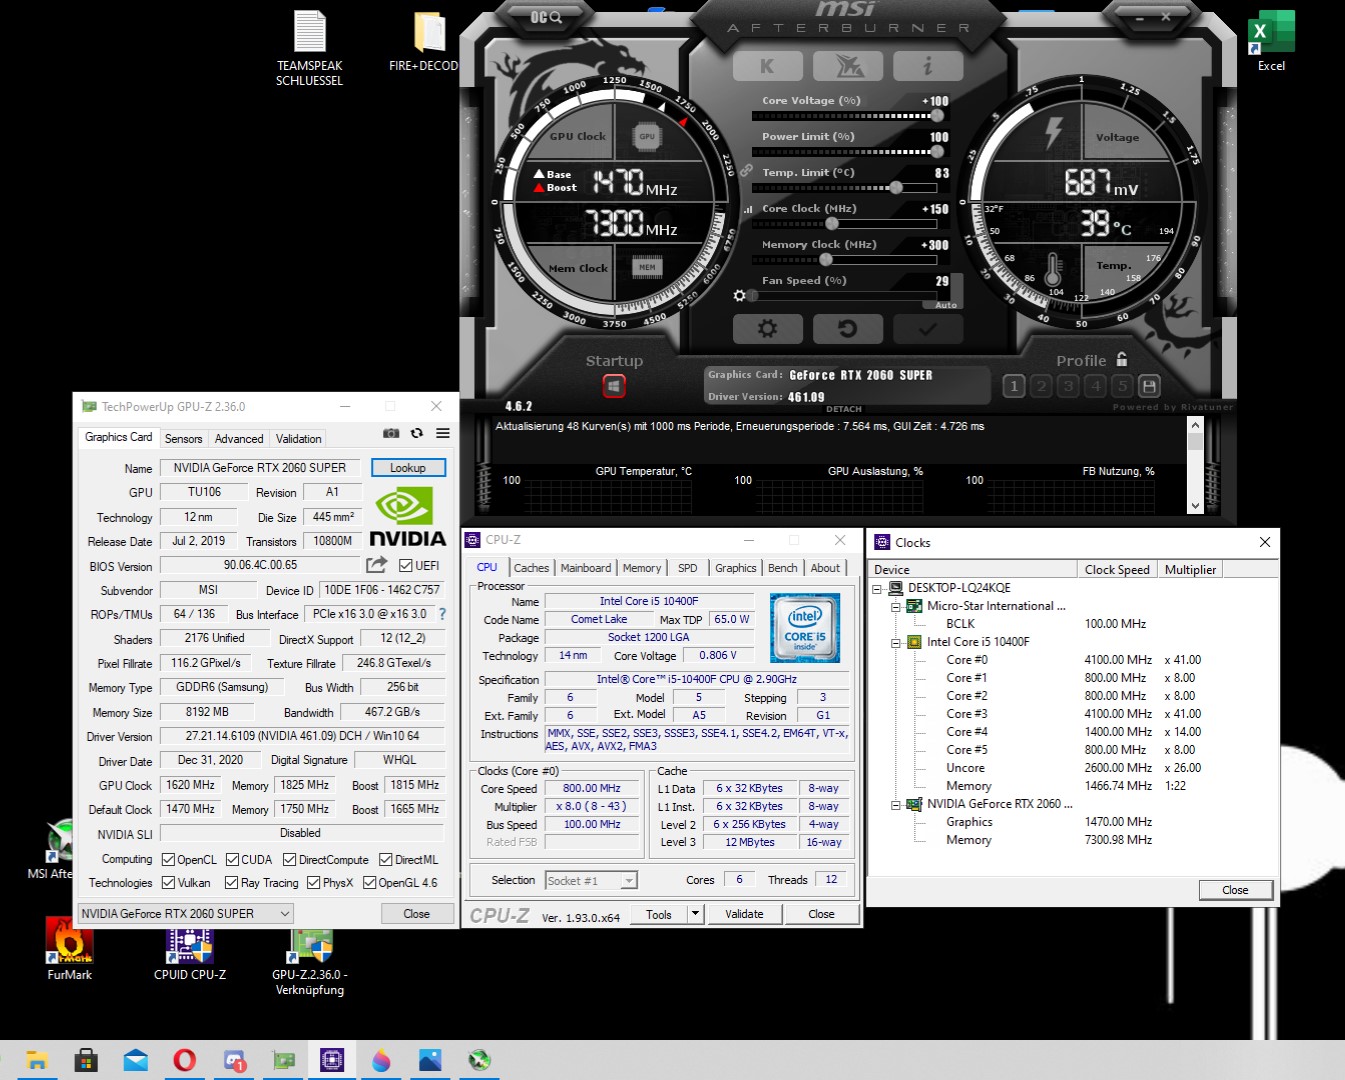Viewport: 1345px width, 1080px height.
Task: Collapse the Micro-Star International tree node
Action: click(x=896, y=606)
